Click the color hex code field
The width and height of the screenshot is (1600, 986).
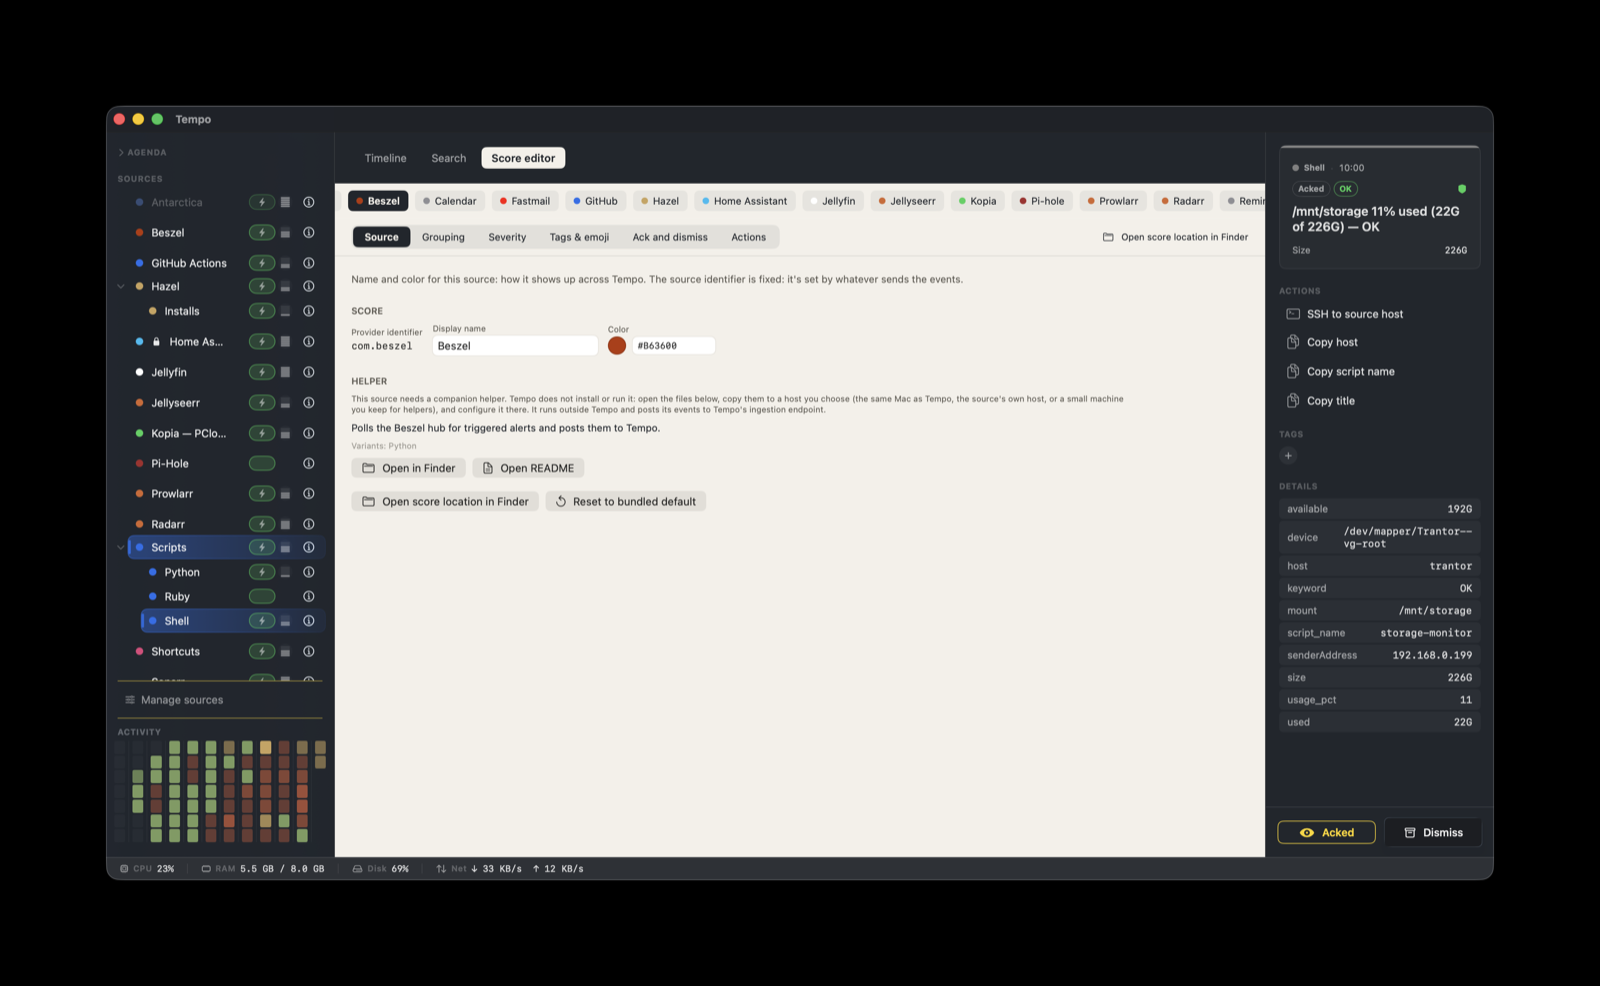[673, 346]
